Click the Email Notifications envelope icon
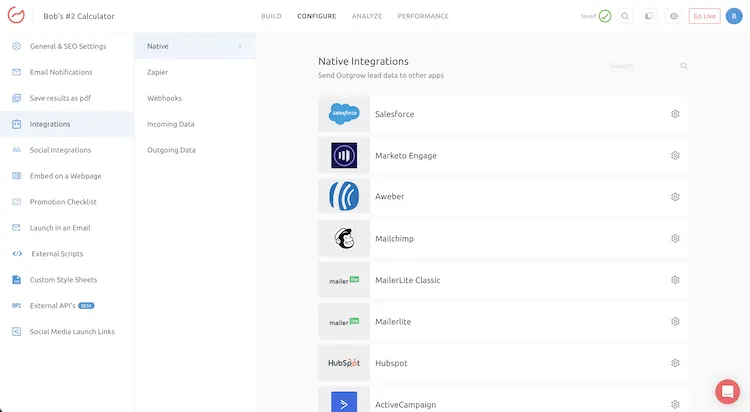Image resolution: width=750 pixels, height=412 pixels. [16, 72]
